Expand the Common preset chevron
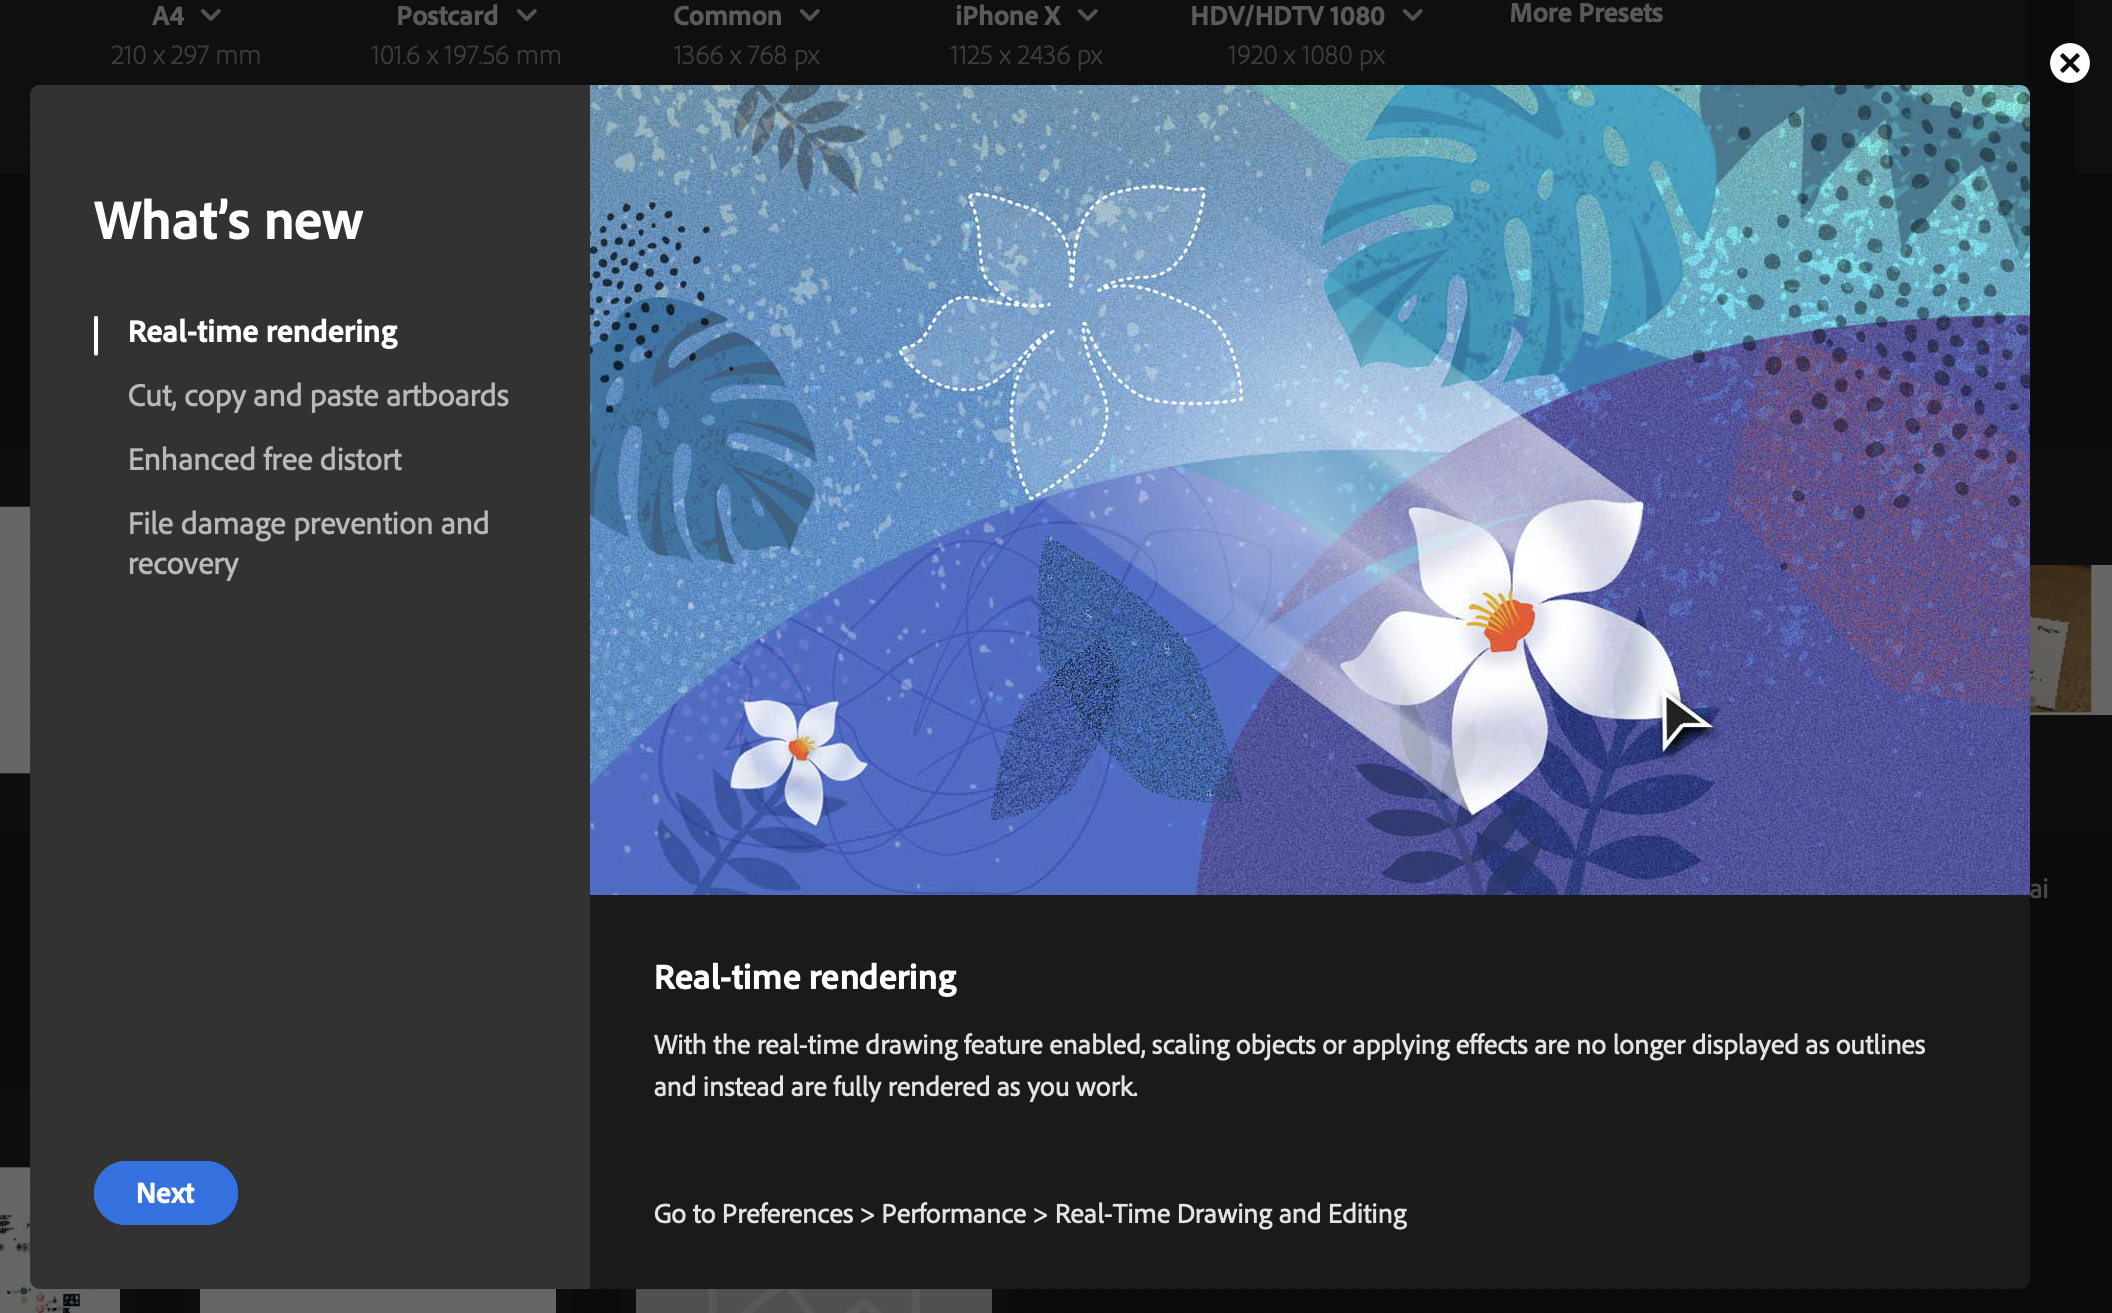This screenshot has width=2112, height=1313. click(x=810, y=15)
